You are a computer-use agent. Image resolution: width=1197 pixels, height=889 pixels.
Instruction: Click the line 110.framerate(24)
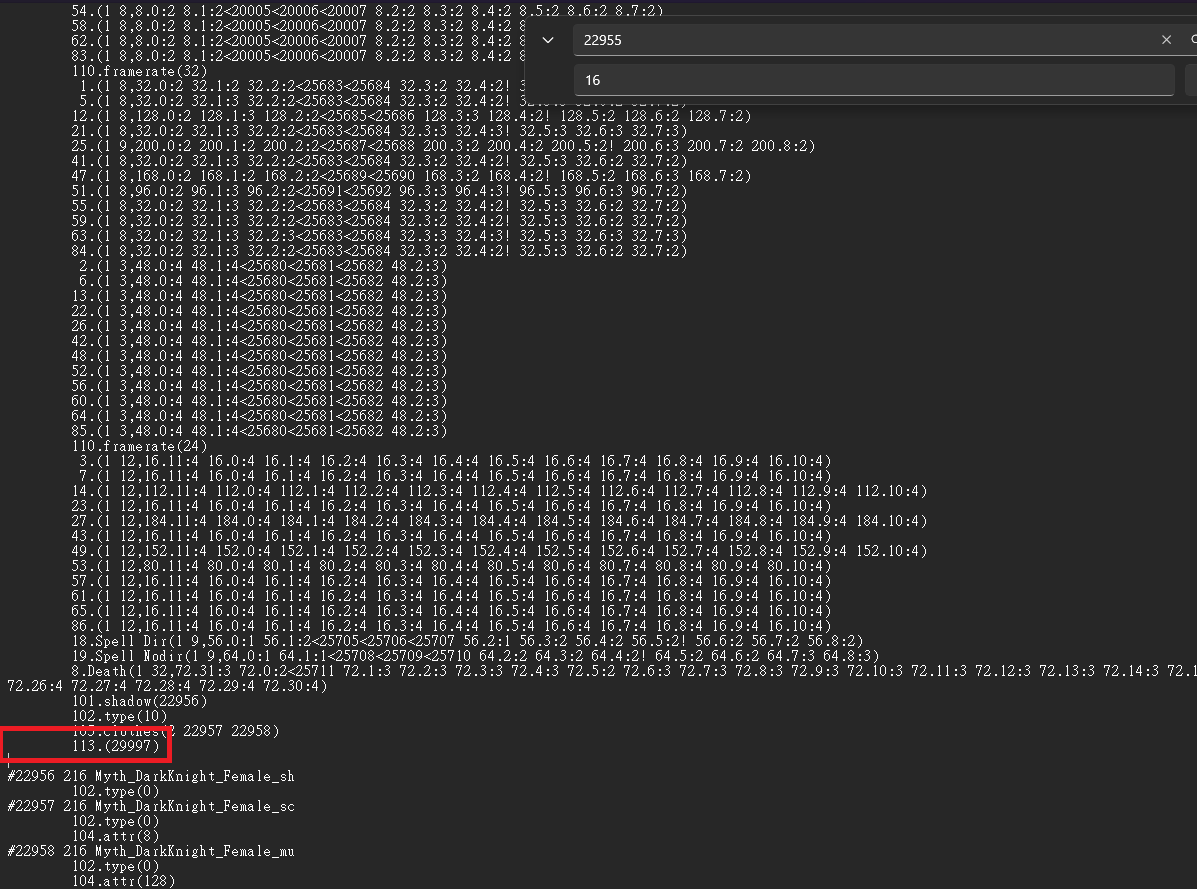tap(140, 446)
